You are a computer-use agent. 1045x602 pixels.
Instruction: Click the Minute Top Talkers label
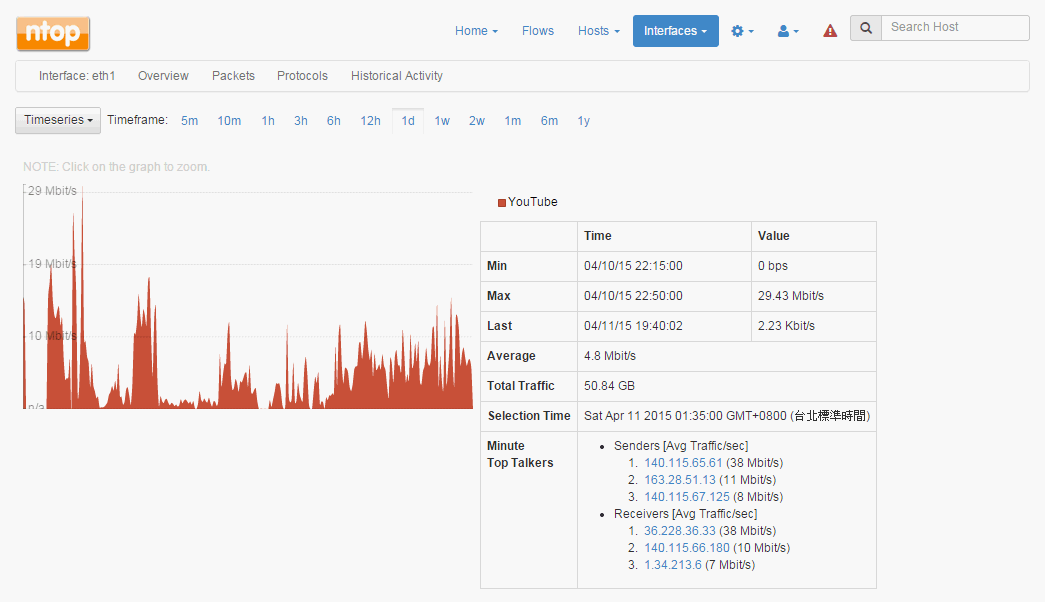point(520,455)
